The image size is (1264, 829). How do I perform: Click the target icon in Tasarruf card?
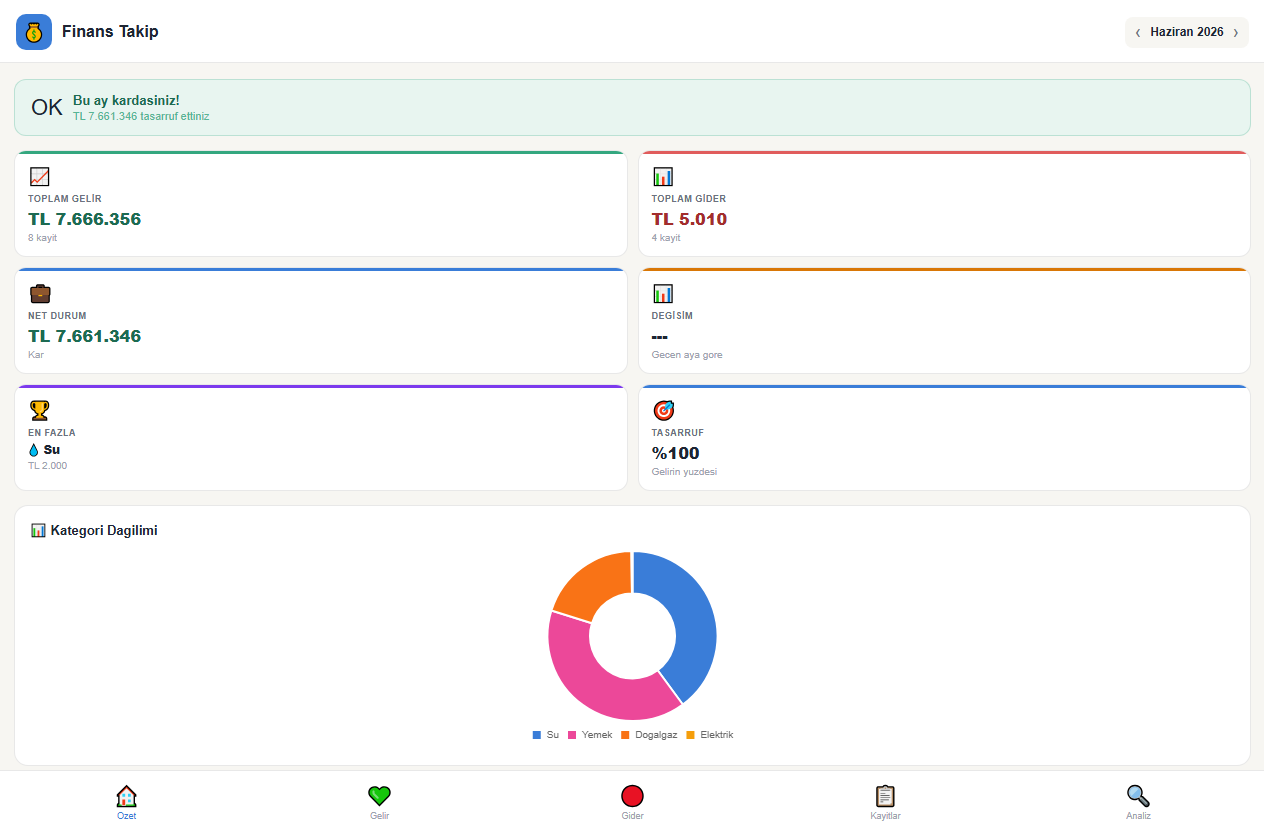point(663,410)
